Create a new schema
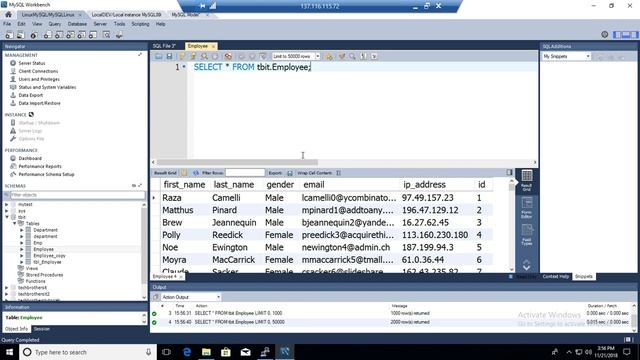This screenshot has height=360, width=640. (x=47, y=35)
